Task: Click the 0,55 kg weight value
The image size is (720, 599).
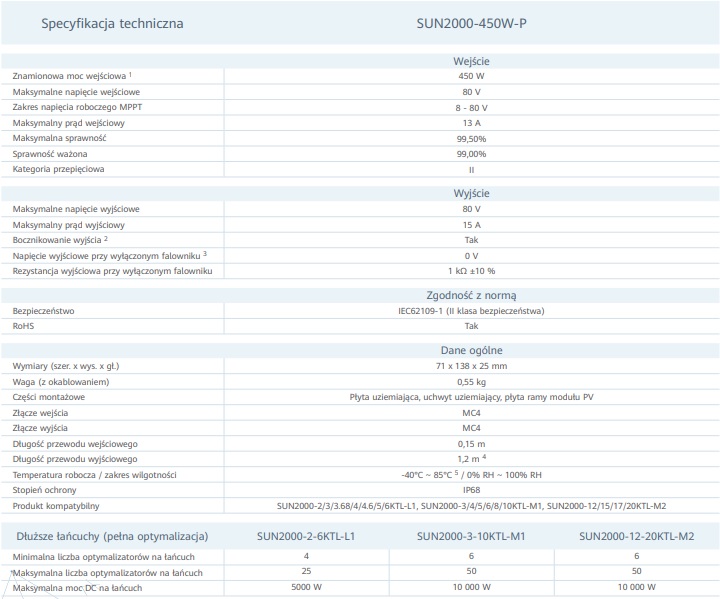Action: pos(471,382)
